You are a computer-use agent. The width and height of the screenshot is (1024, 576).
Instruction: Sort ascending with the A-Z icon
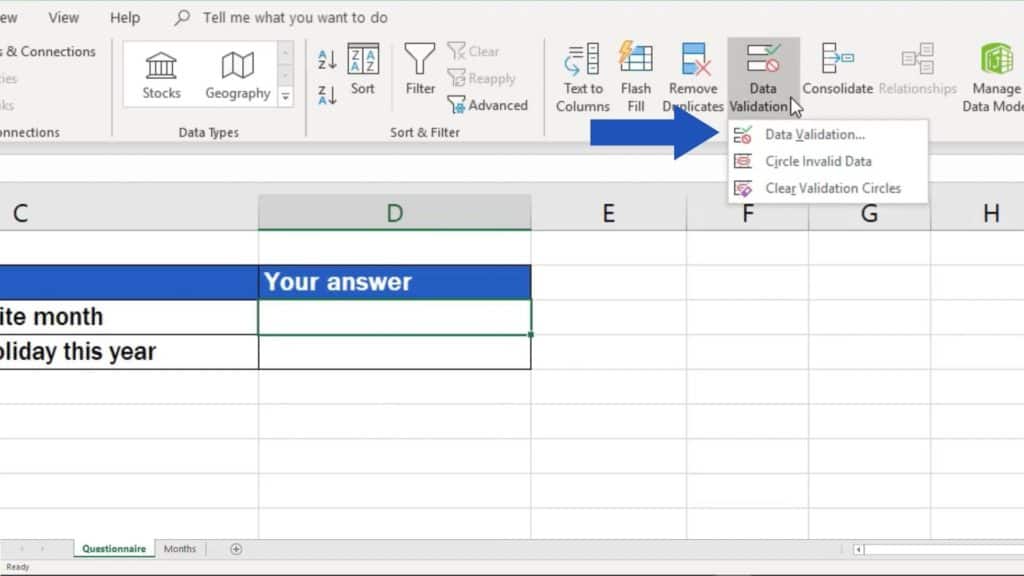pos(328,57)
